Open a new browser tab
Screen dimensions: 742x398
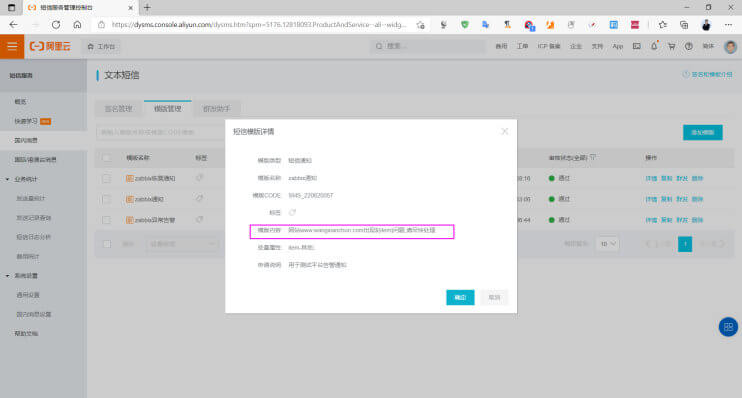[x=147, y=8]
